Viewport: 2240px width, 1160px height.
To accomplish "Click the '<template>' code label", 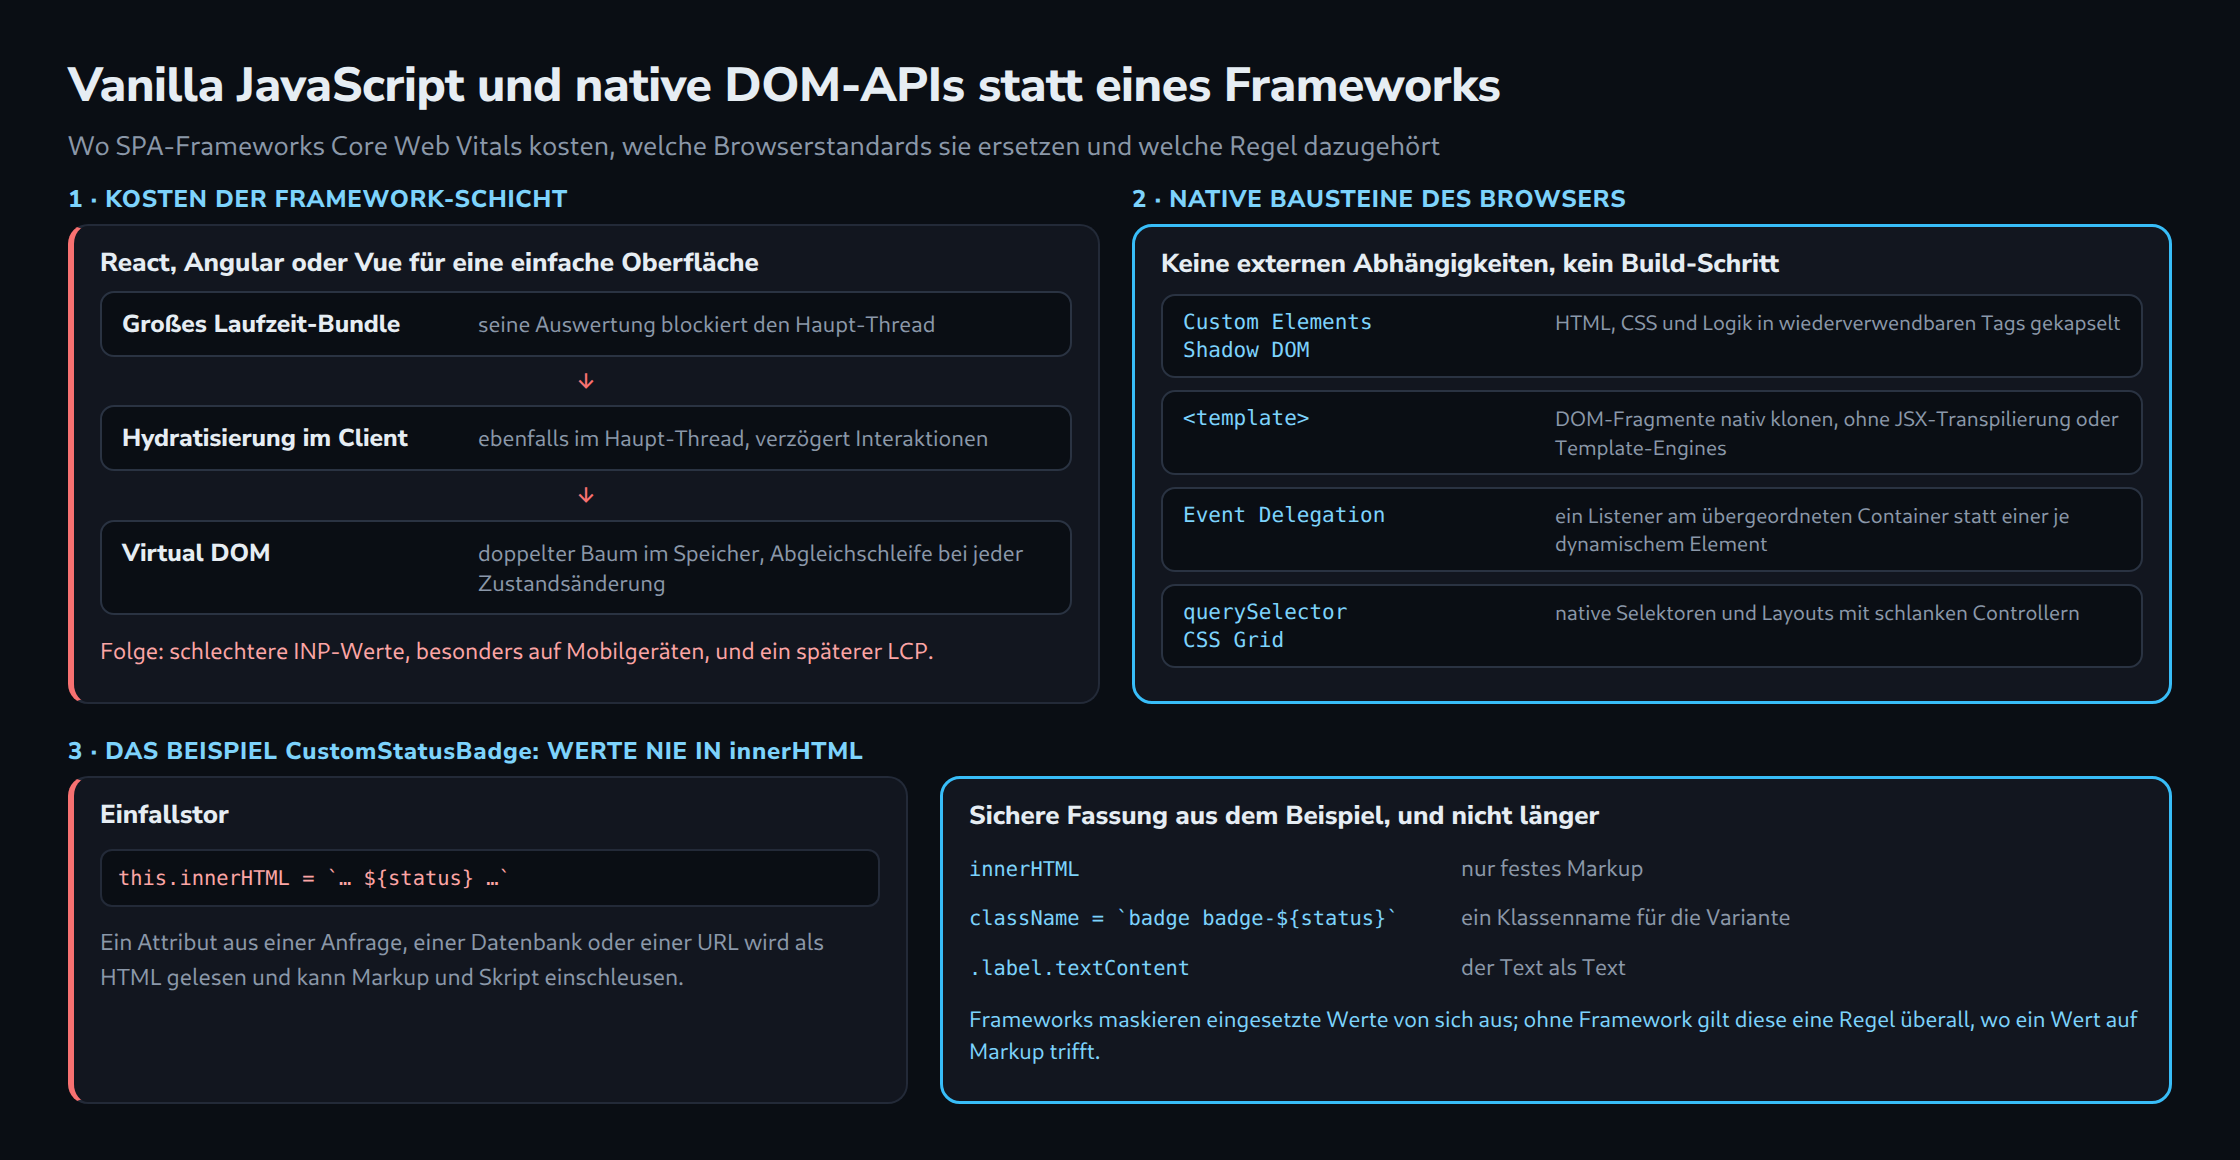I will (1246, 418).
